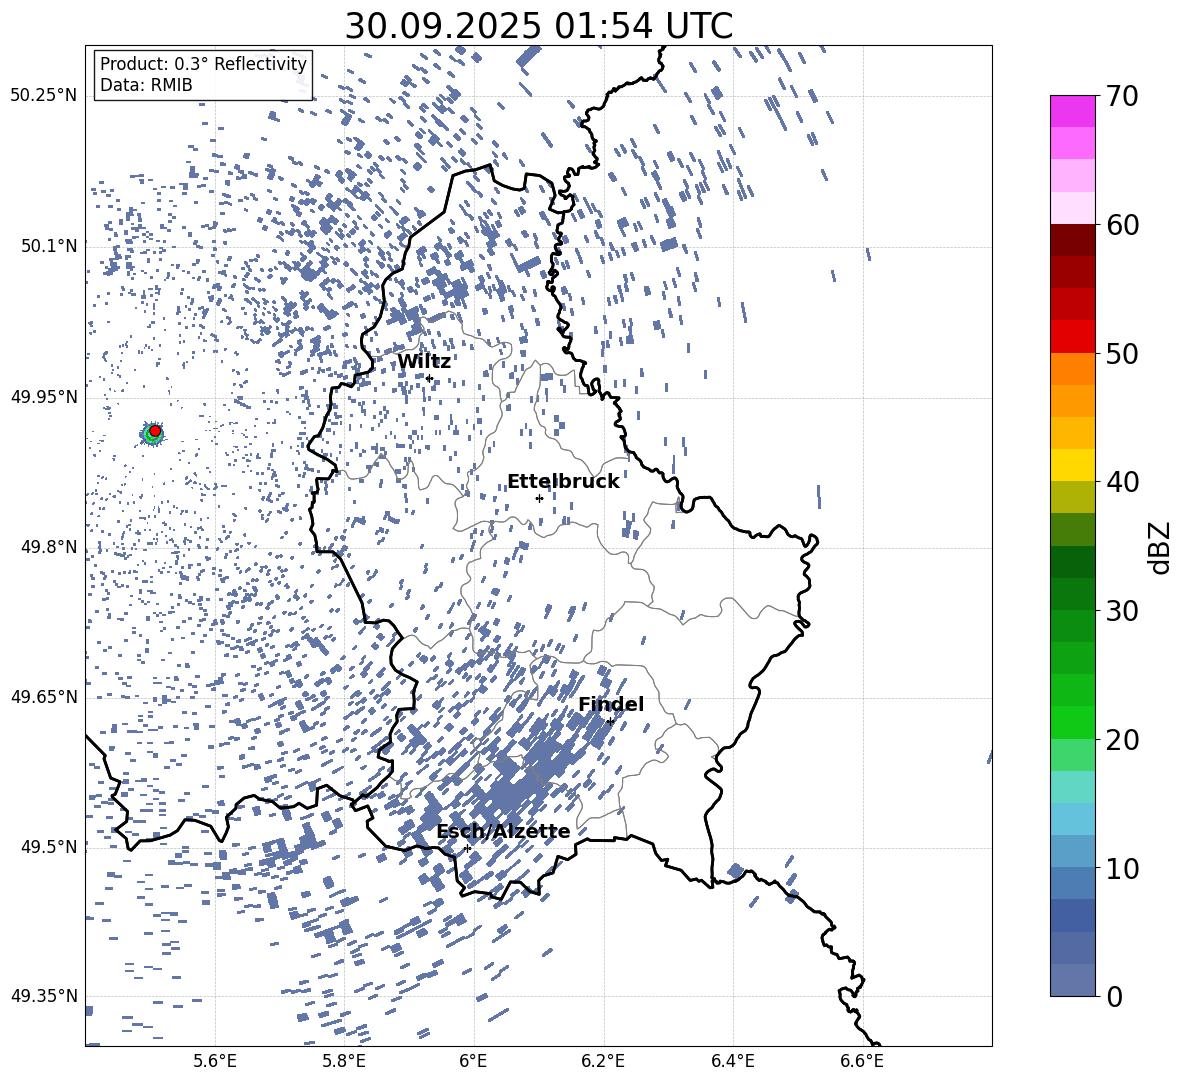
Task: Click the Esch/Alzette station cross marker
Action: (467, 848)
